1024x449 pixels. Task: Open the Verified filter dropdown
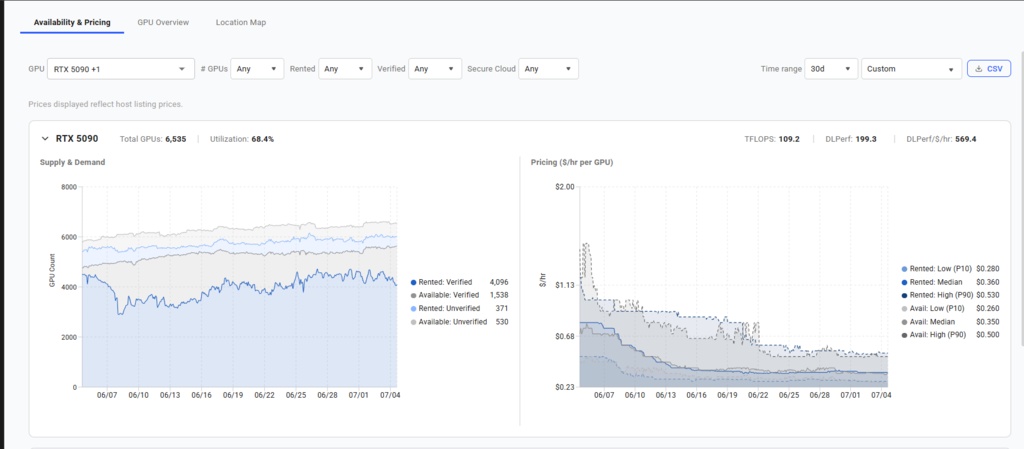click(x=435, y=69)
